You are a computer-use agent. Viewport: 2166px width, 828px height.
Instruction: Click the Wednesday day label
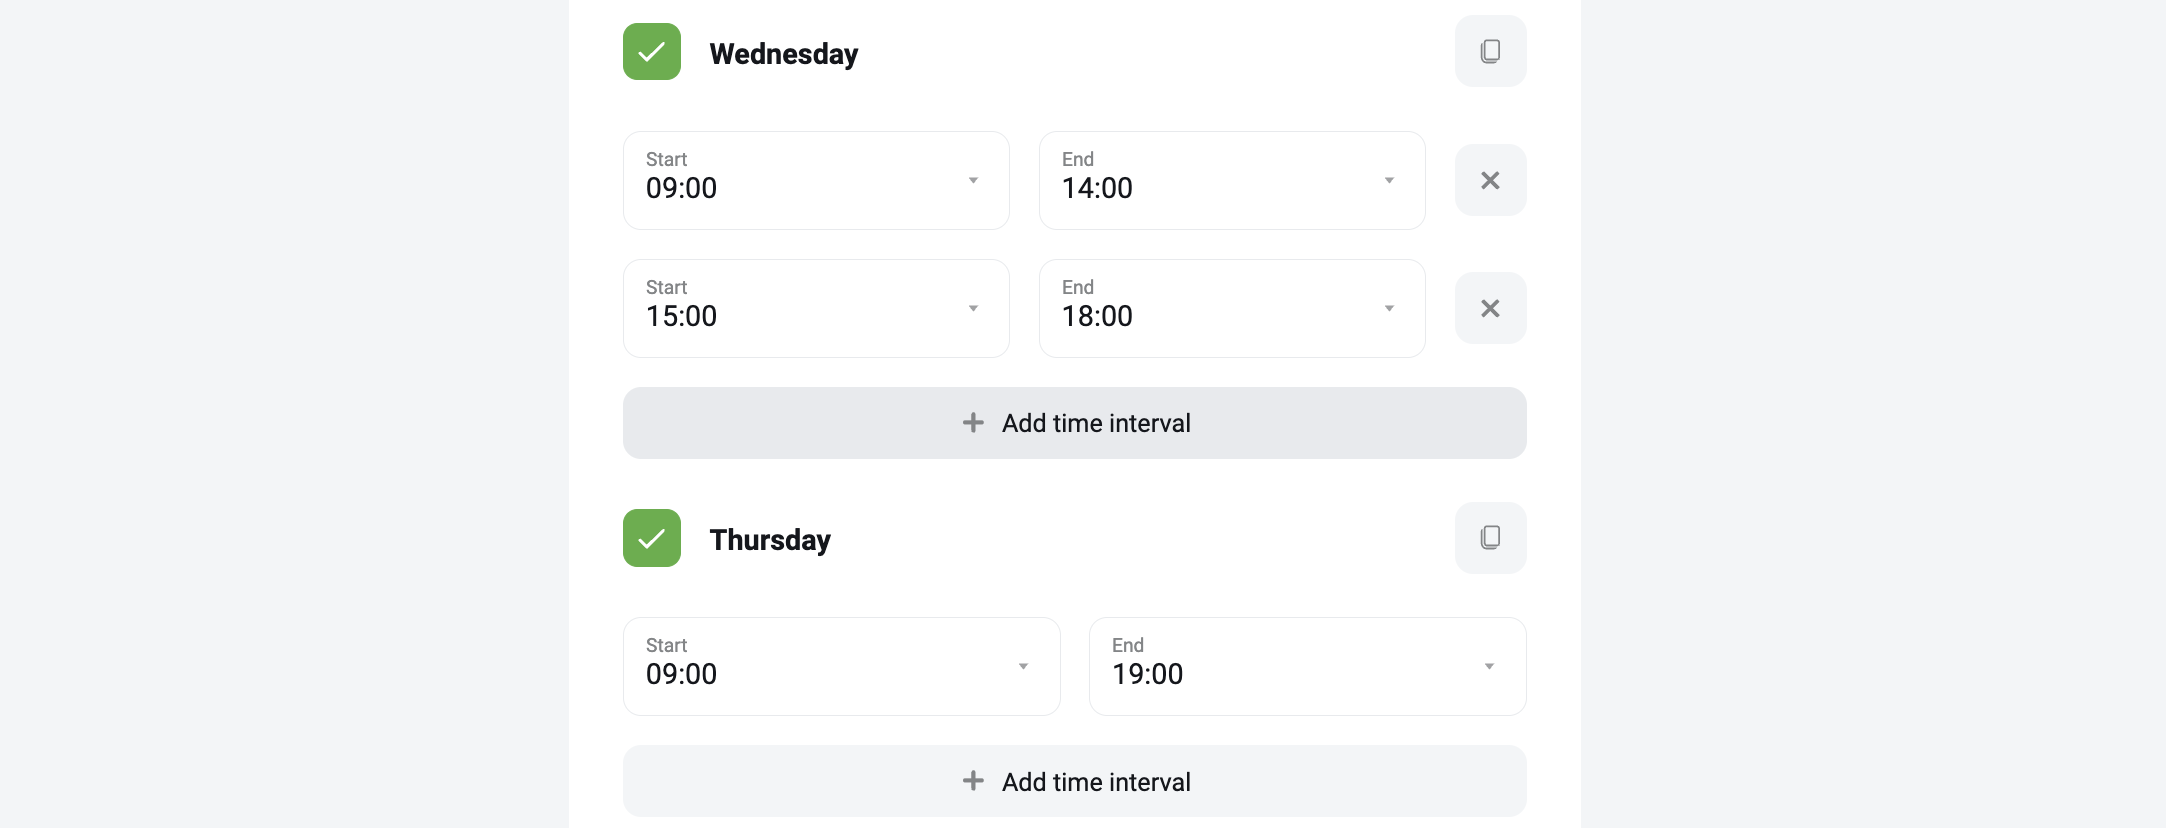[784, 54]
